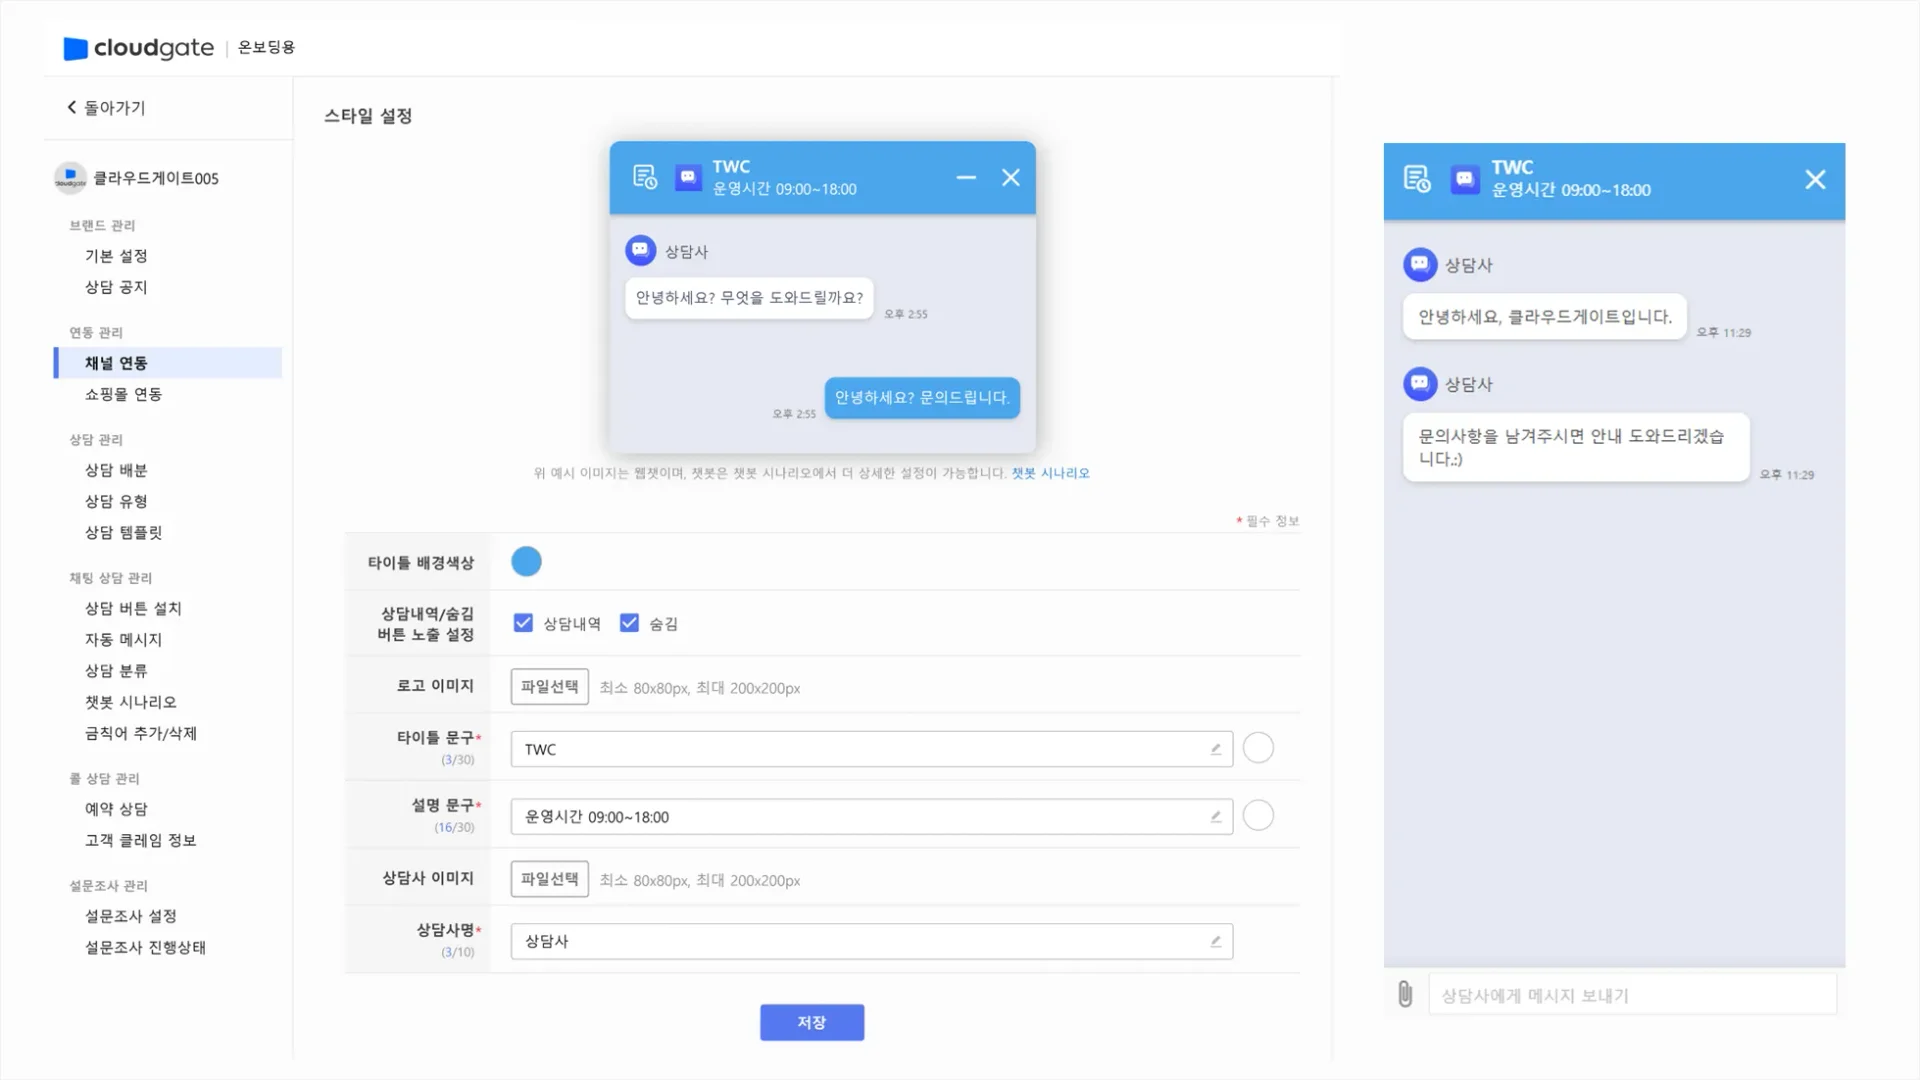Screen dimensions: 1920x1080
Task: Click pencil edit icon in 상담사명 field
Action: 1216,941
